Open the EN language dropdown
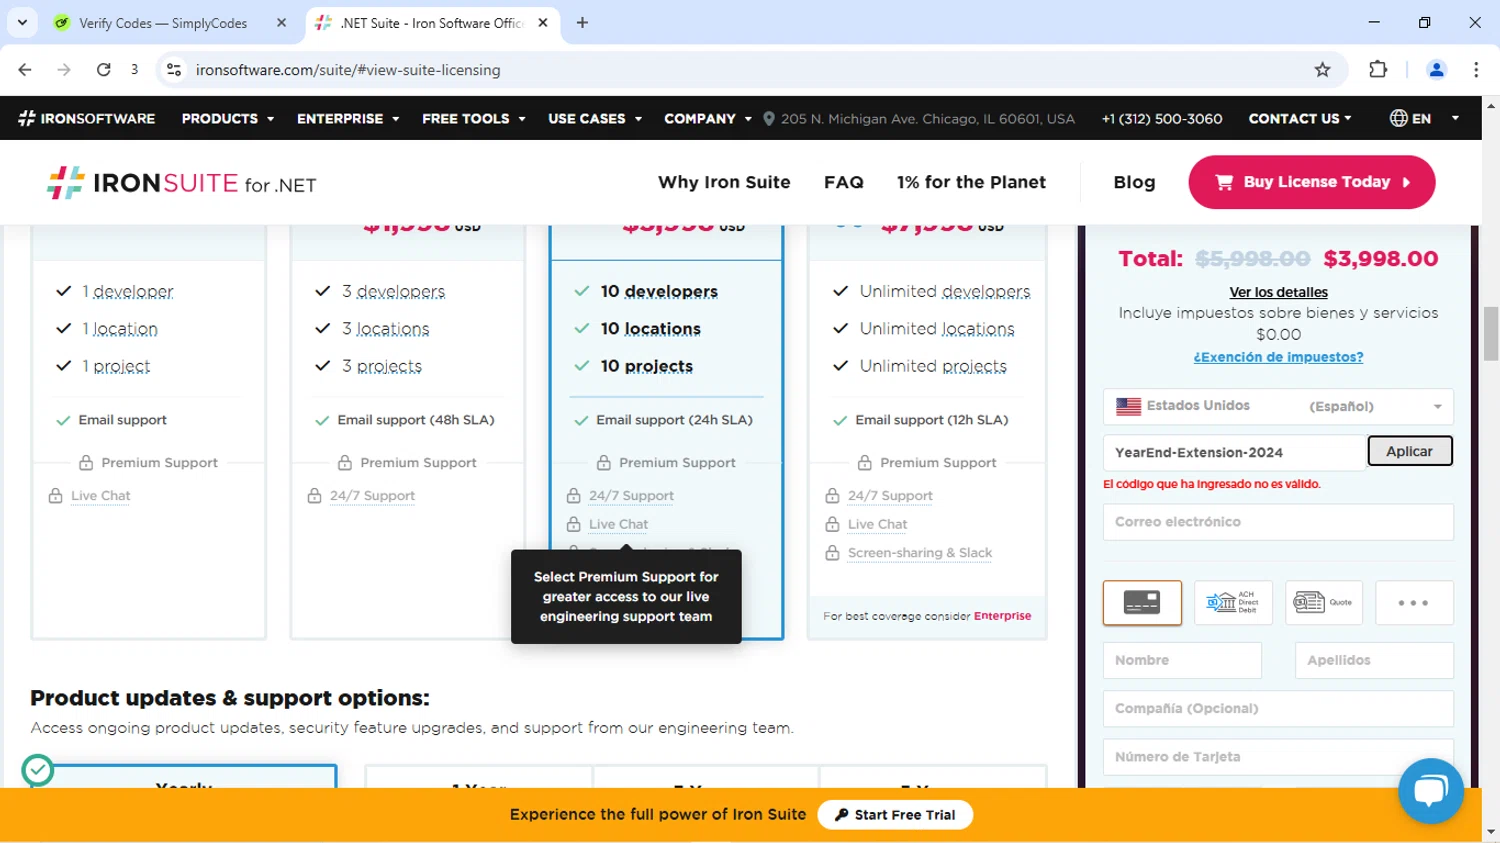The width and height of the screenshot is (1500, 843). point(1424,118)
